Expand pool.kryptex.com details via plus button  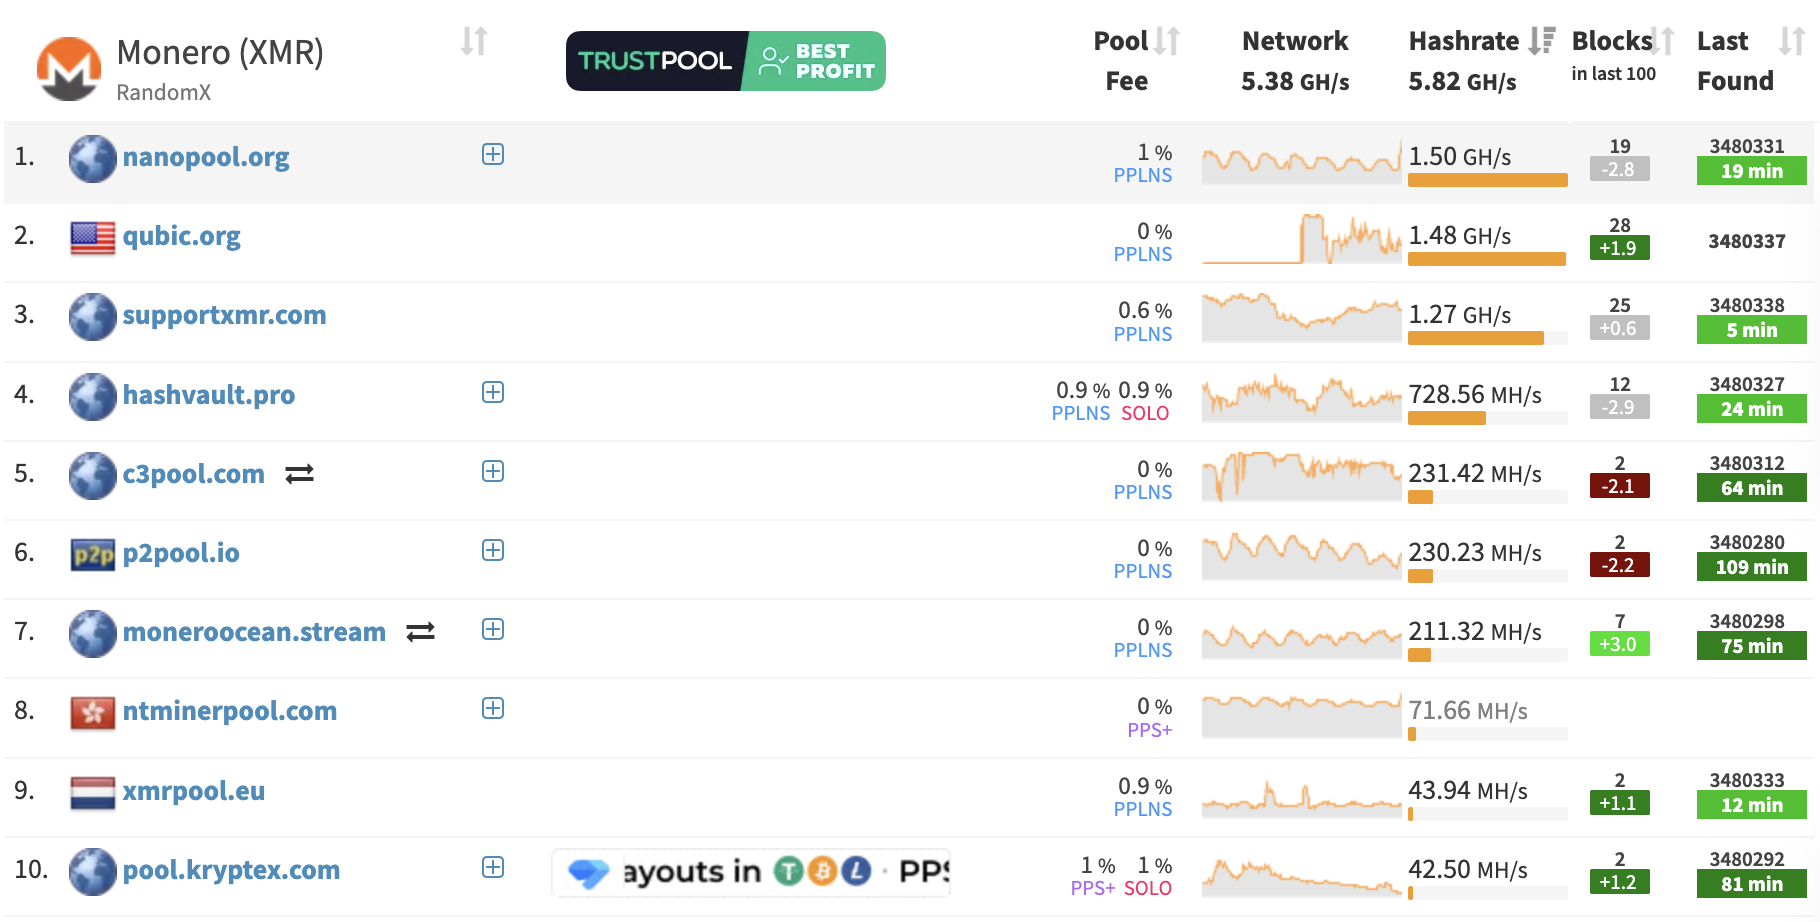493,867
